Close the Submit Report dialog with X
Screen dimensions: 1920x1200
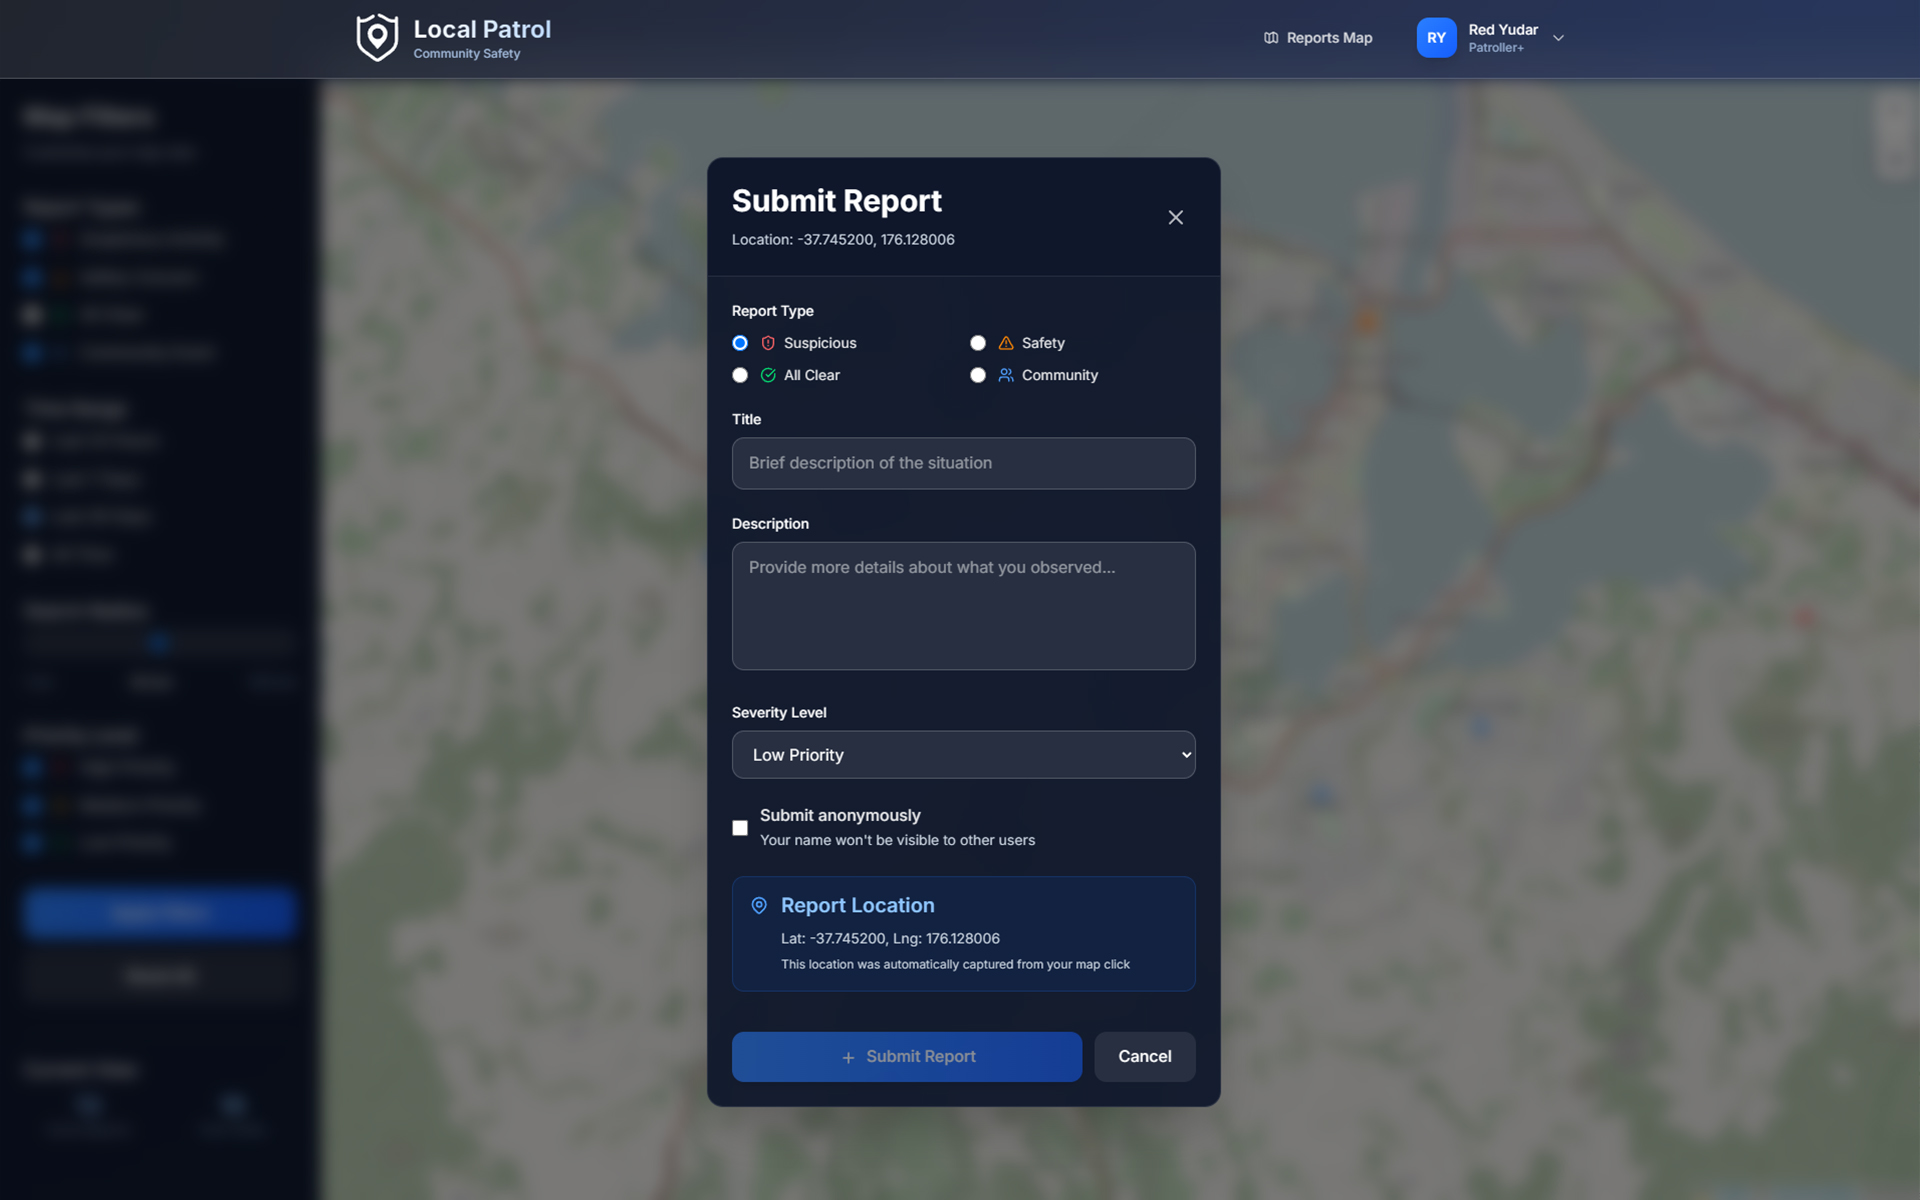(1176, 218)
